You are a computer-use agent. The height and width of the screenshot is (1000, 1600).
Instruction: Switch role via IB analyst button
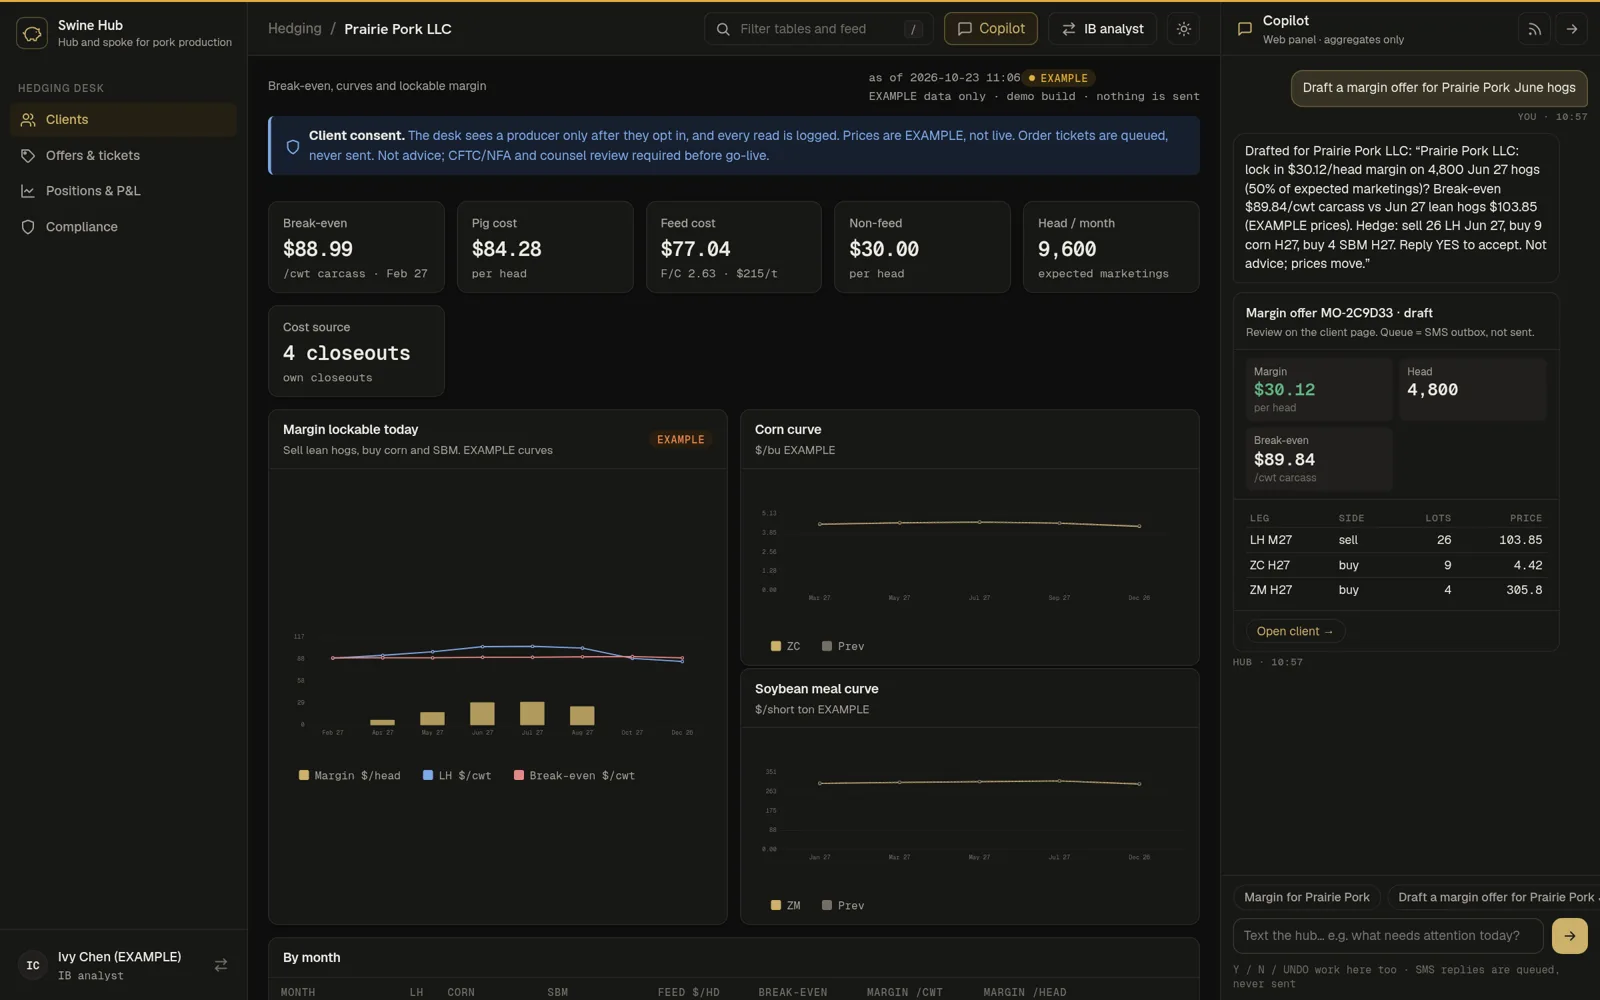[1102, 29]
